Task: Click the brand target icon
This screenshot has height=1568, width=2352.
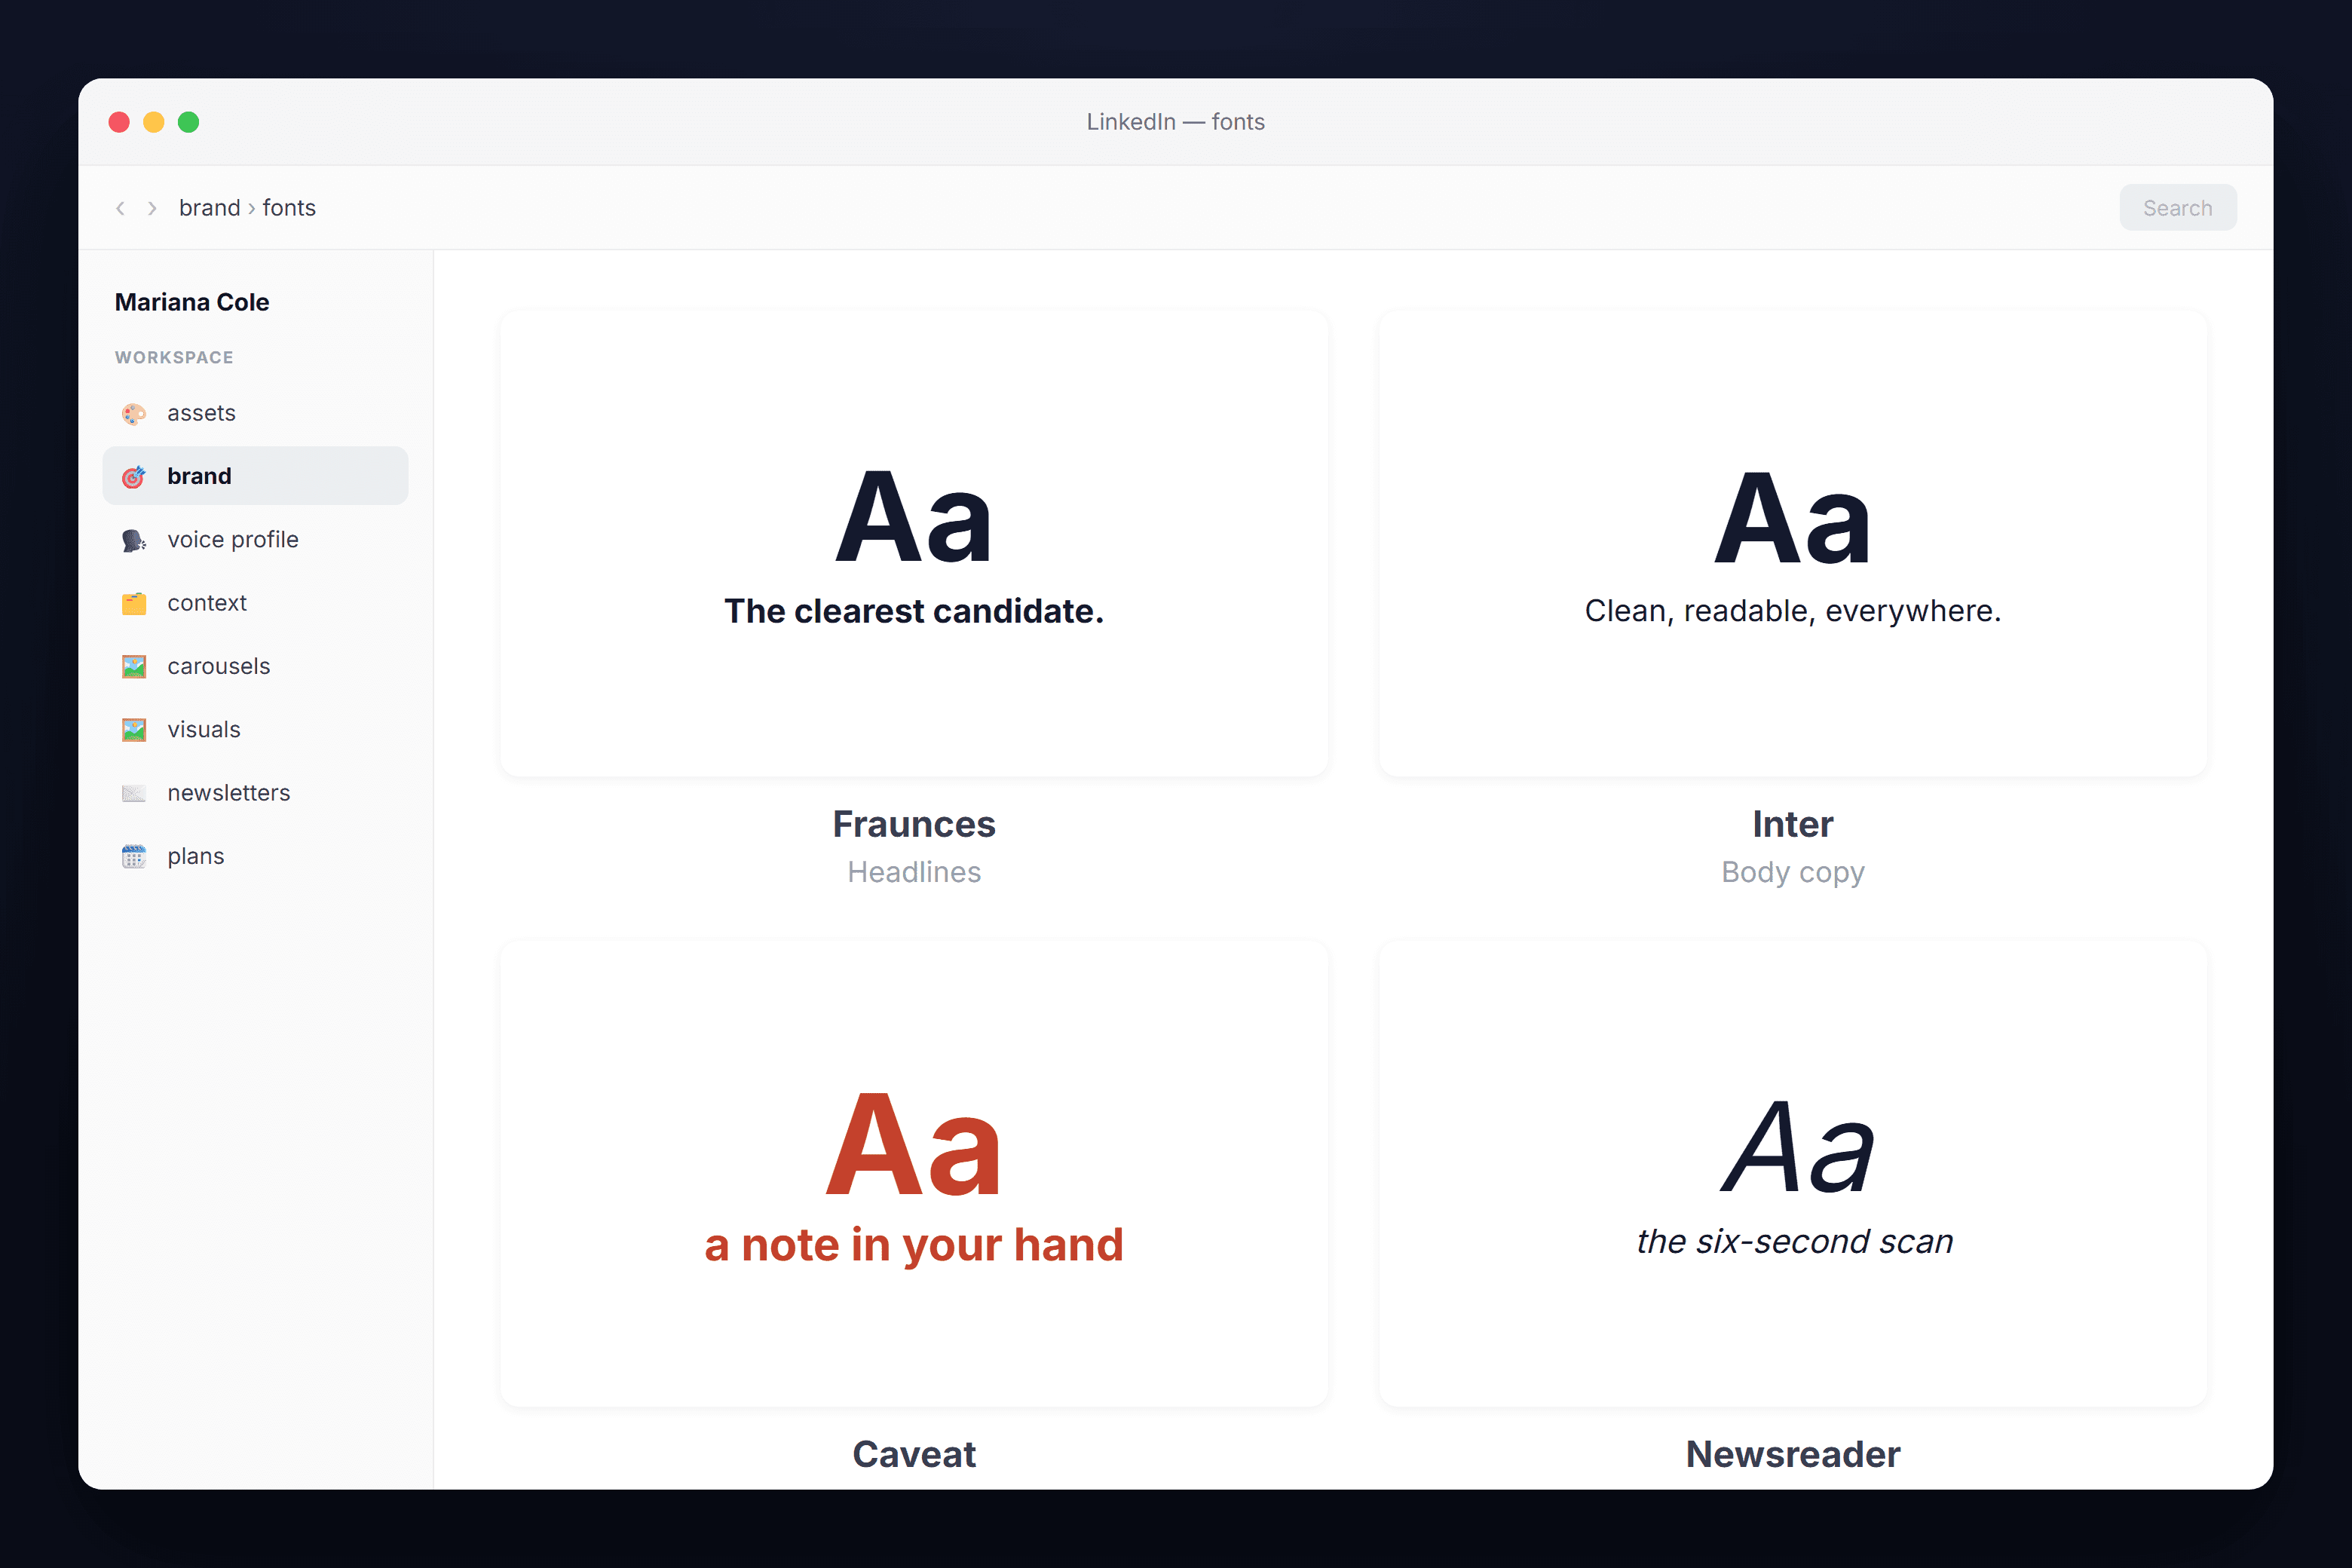Action: [x=134, y=477]
